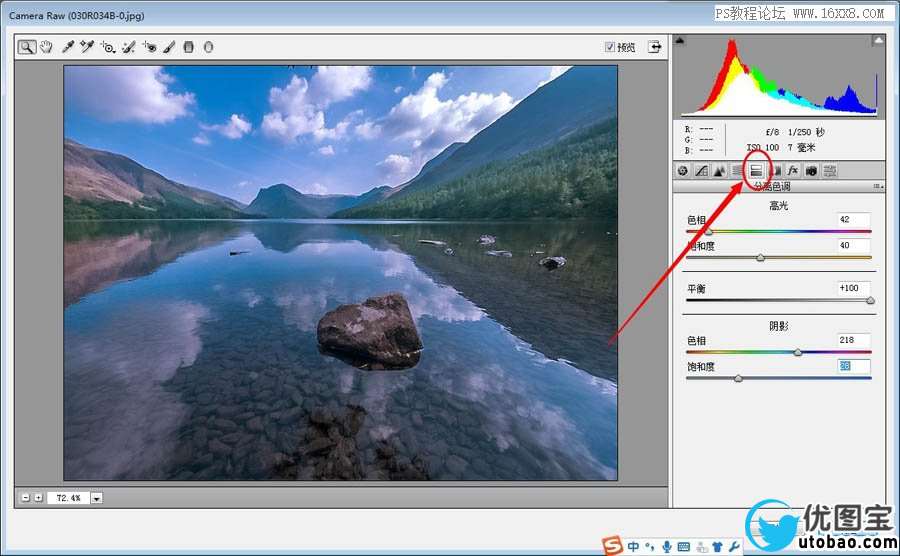Open the HSL / Grayscale panel tab

coord(738,170)
